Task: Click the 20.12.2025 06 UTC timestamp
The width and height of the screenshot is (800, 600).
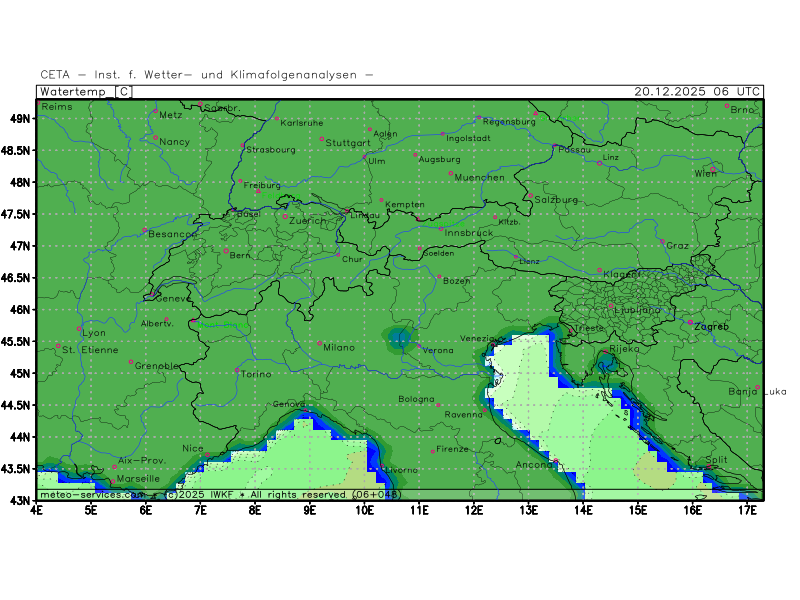Action: (697, 91)
